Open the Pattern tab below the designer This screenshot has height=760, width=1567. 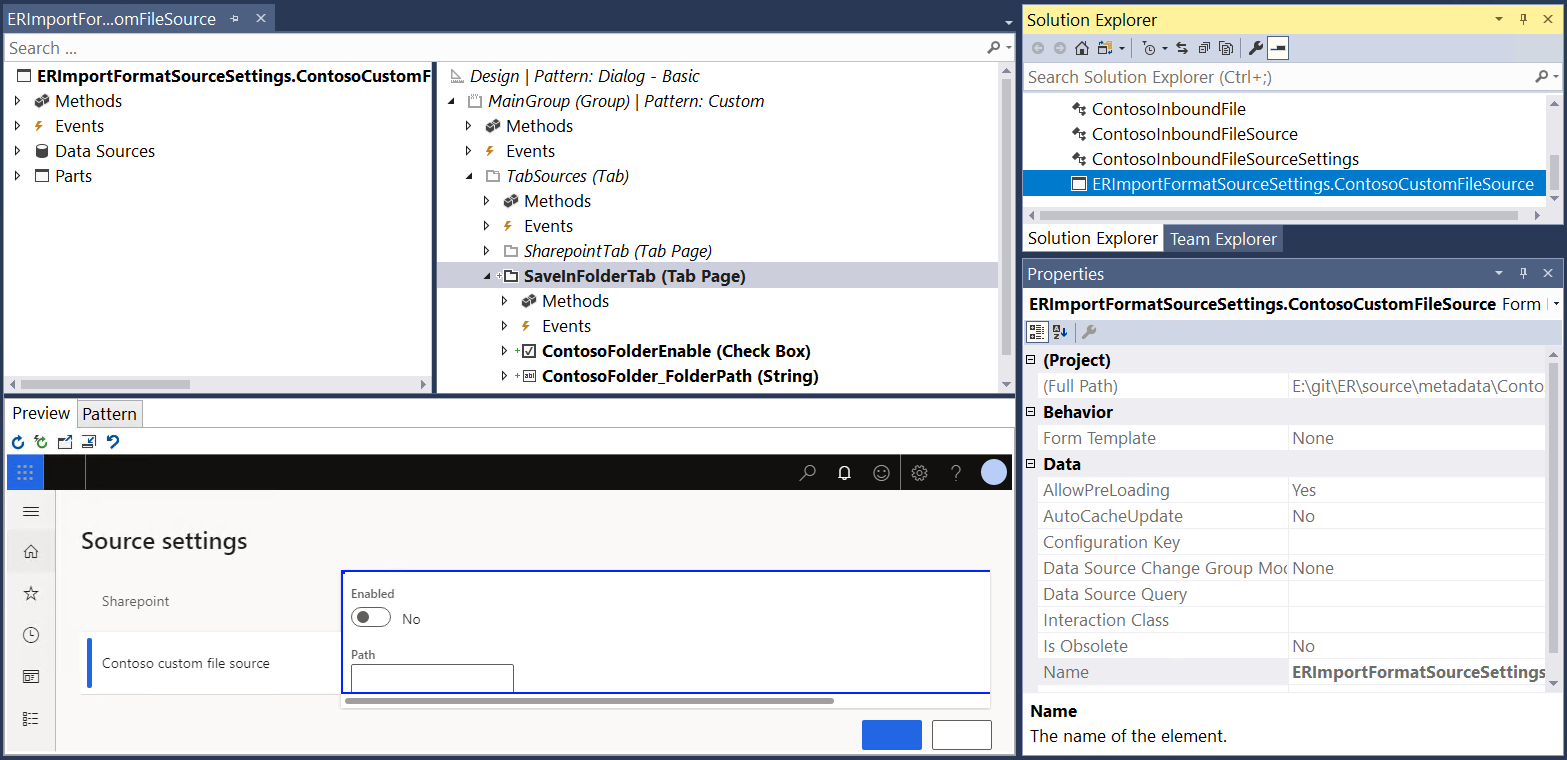109,413
